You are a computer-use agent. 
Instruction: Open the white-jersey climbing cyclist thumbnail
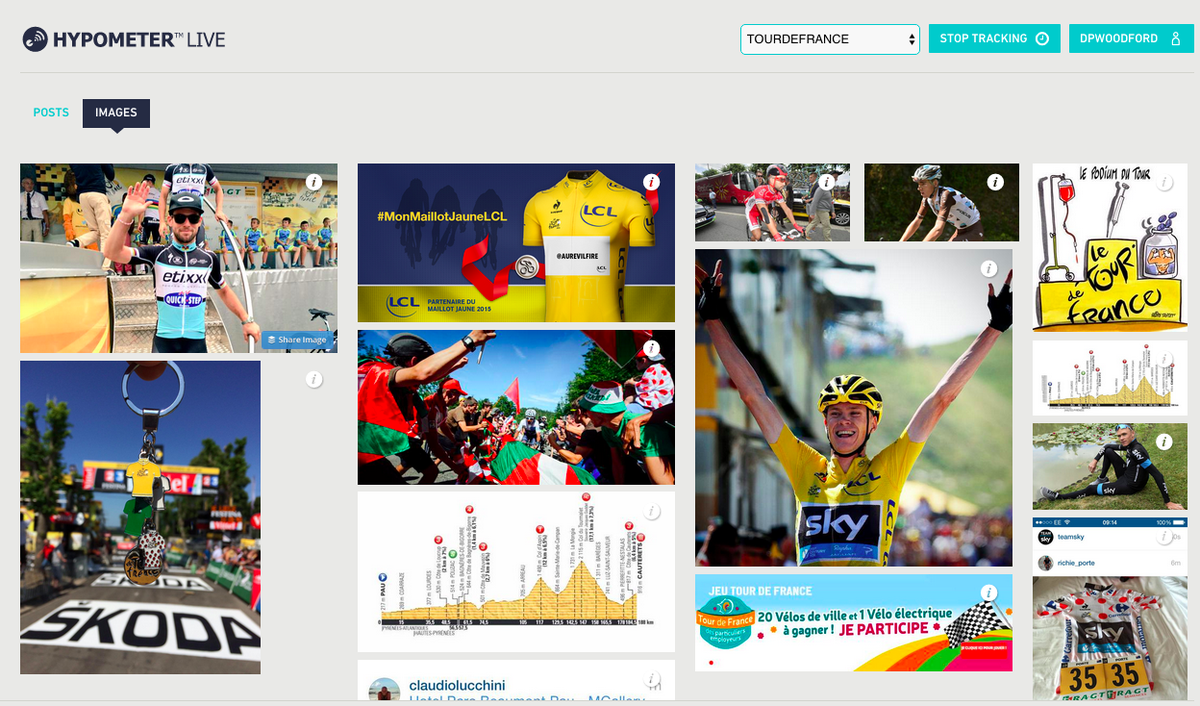[x=942, y=202]
